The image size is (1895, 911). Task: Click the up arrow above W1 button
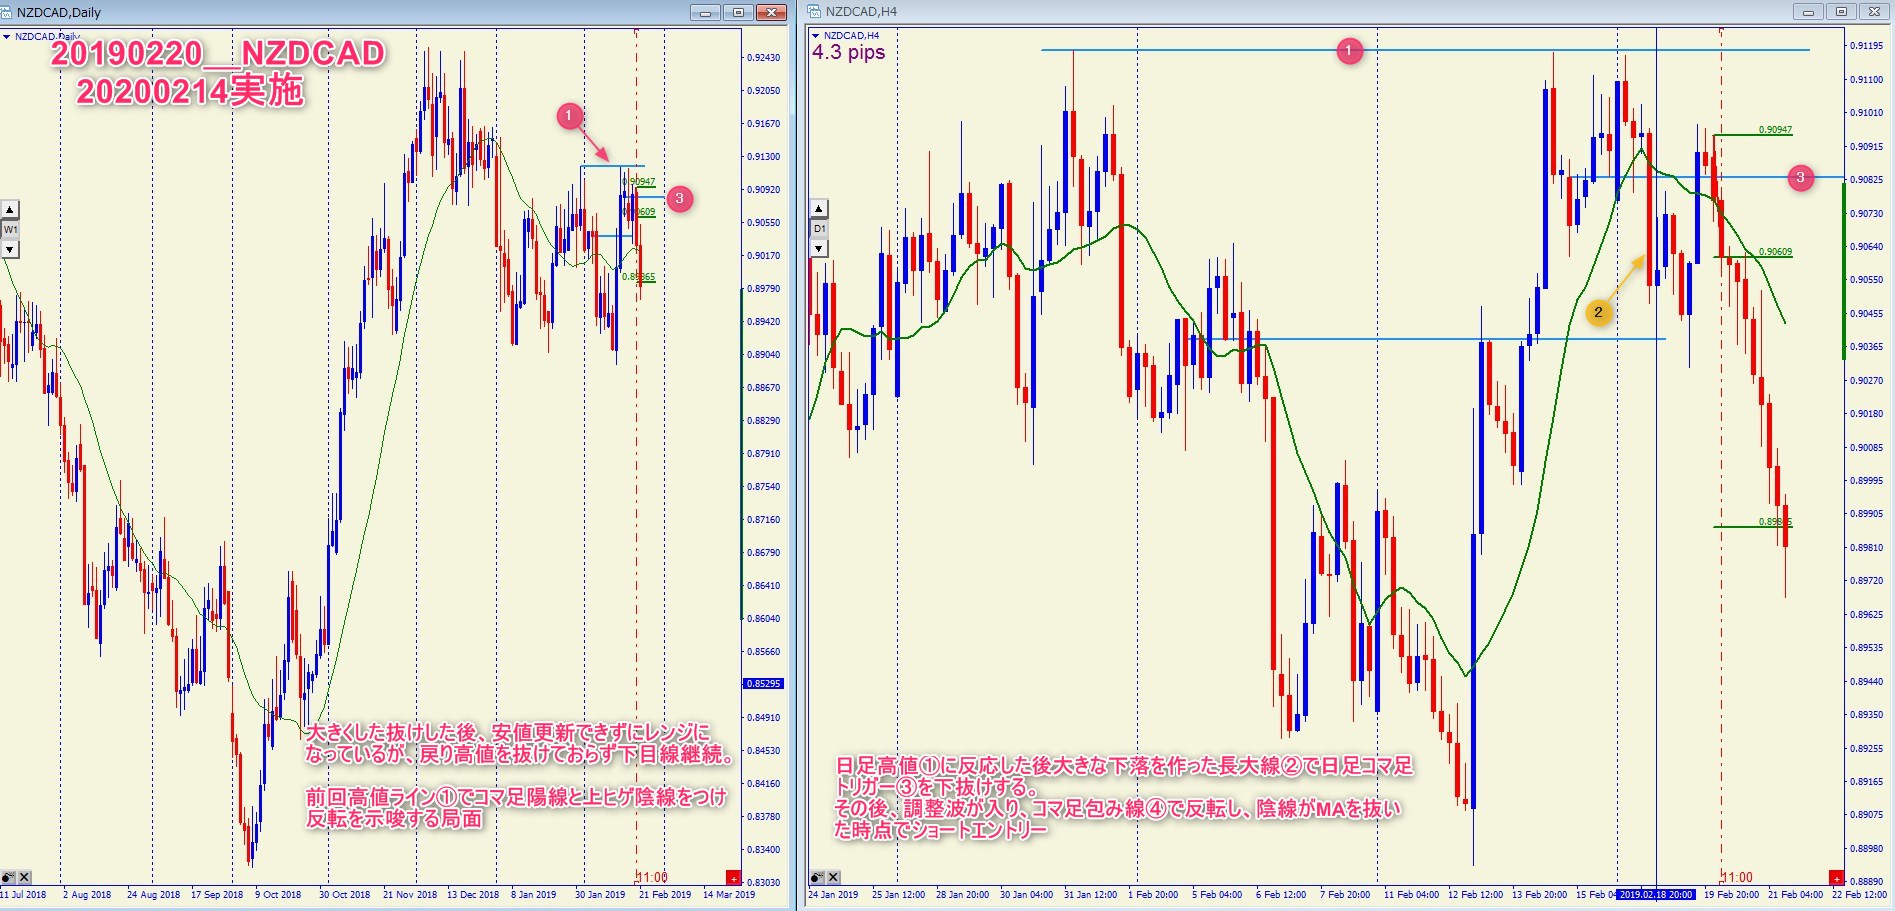click(x=10, y=210)
